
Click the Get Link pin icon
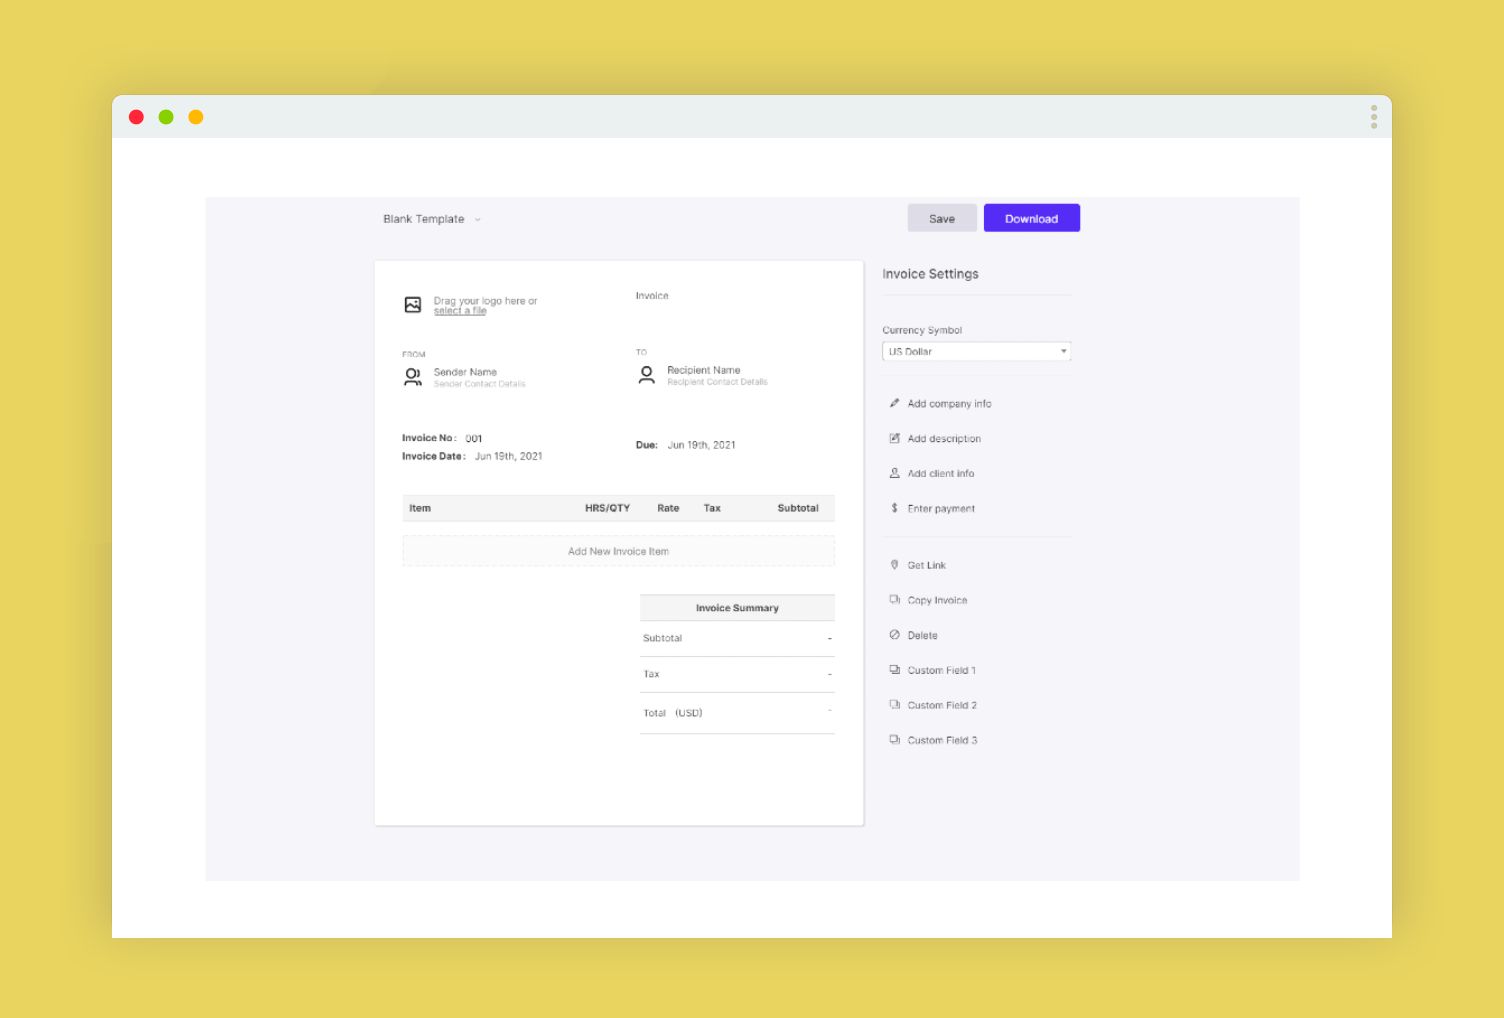pos(894,565)
